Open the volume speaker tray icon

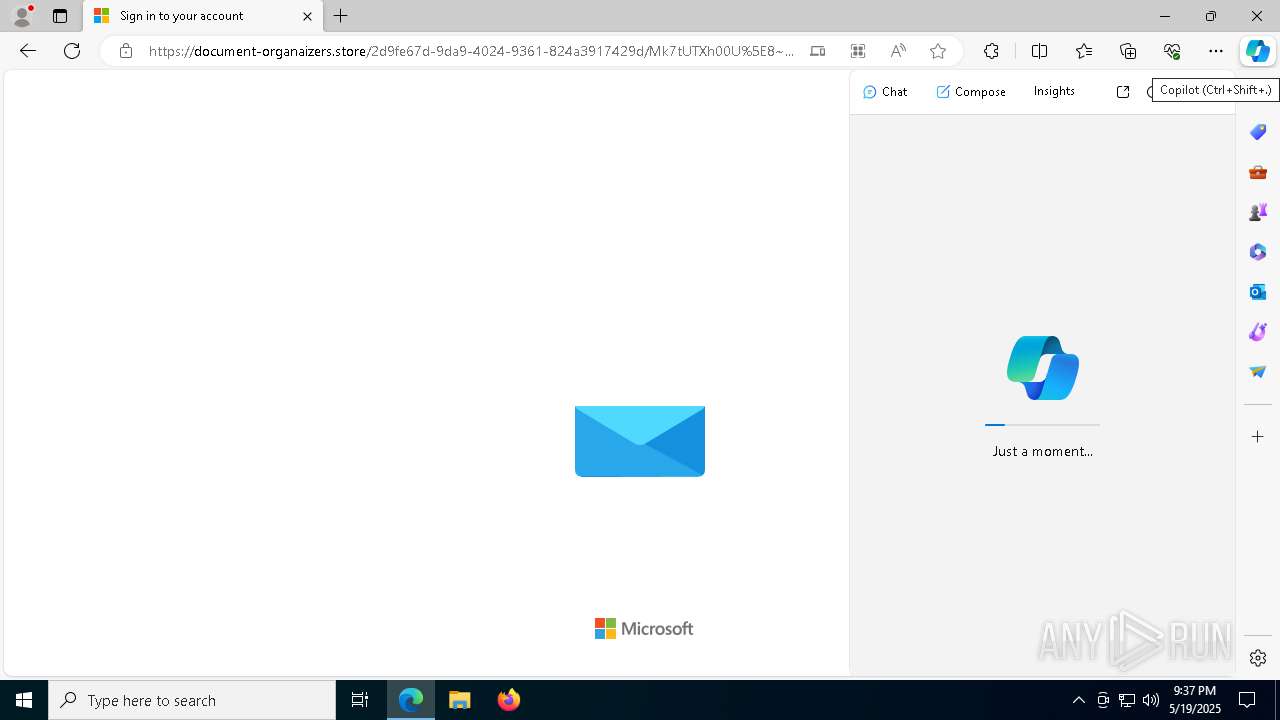pyautogui.click(x=1151, y=700)
